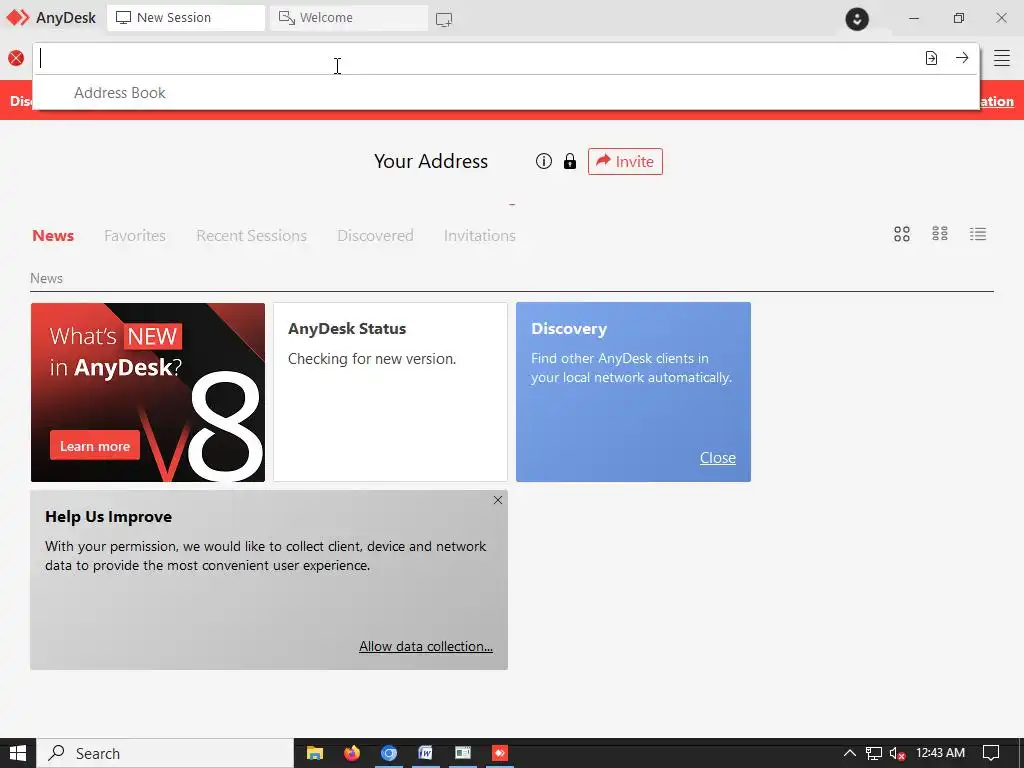This screenshot has height=768, width=1024.
Task: Click AnyDesk icon in taskbar
Action: point(500,753)
